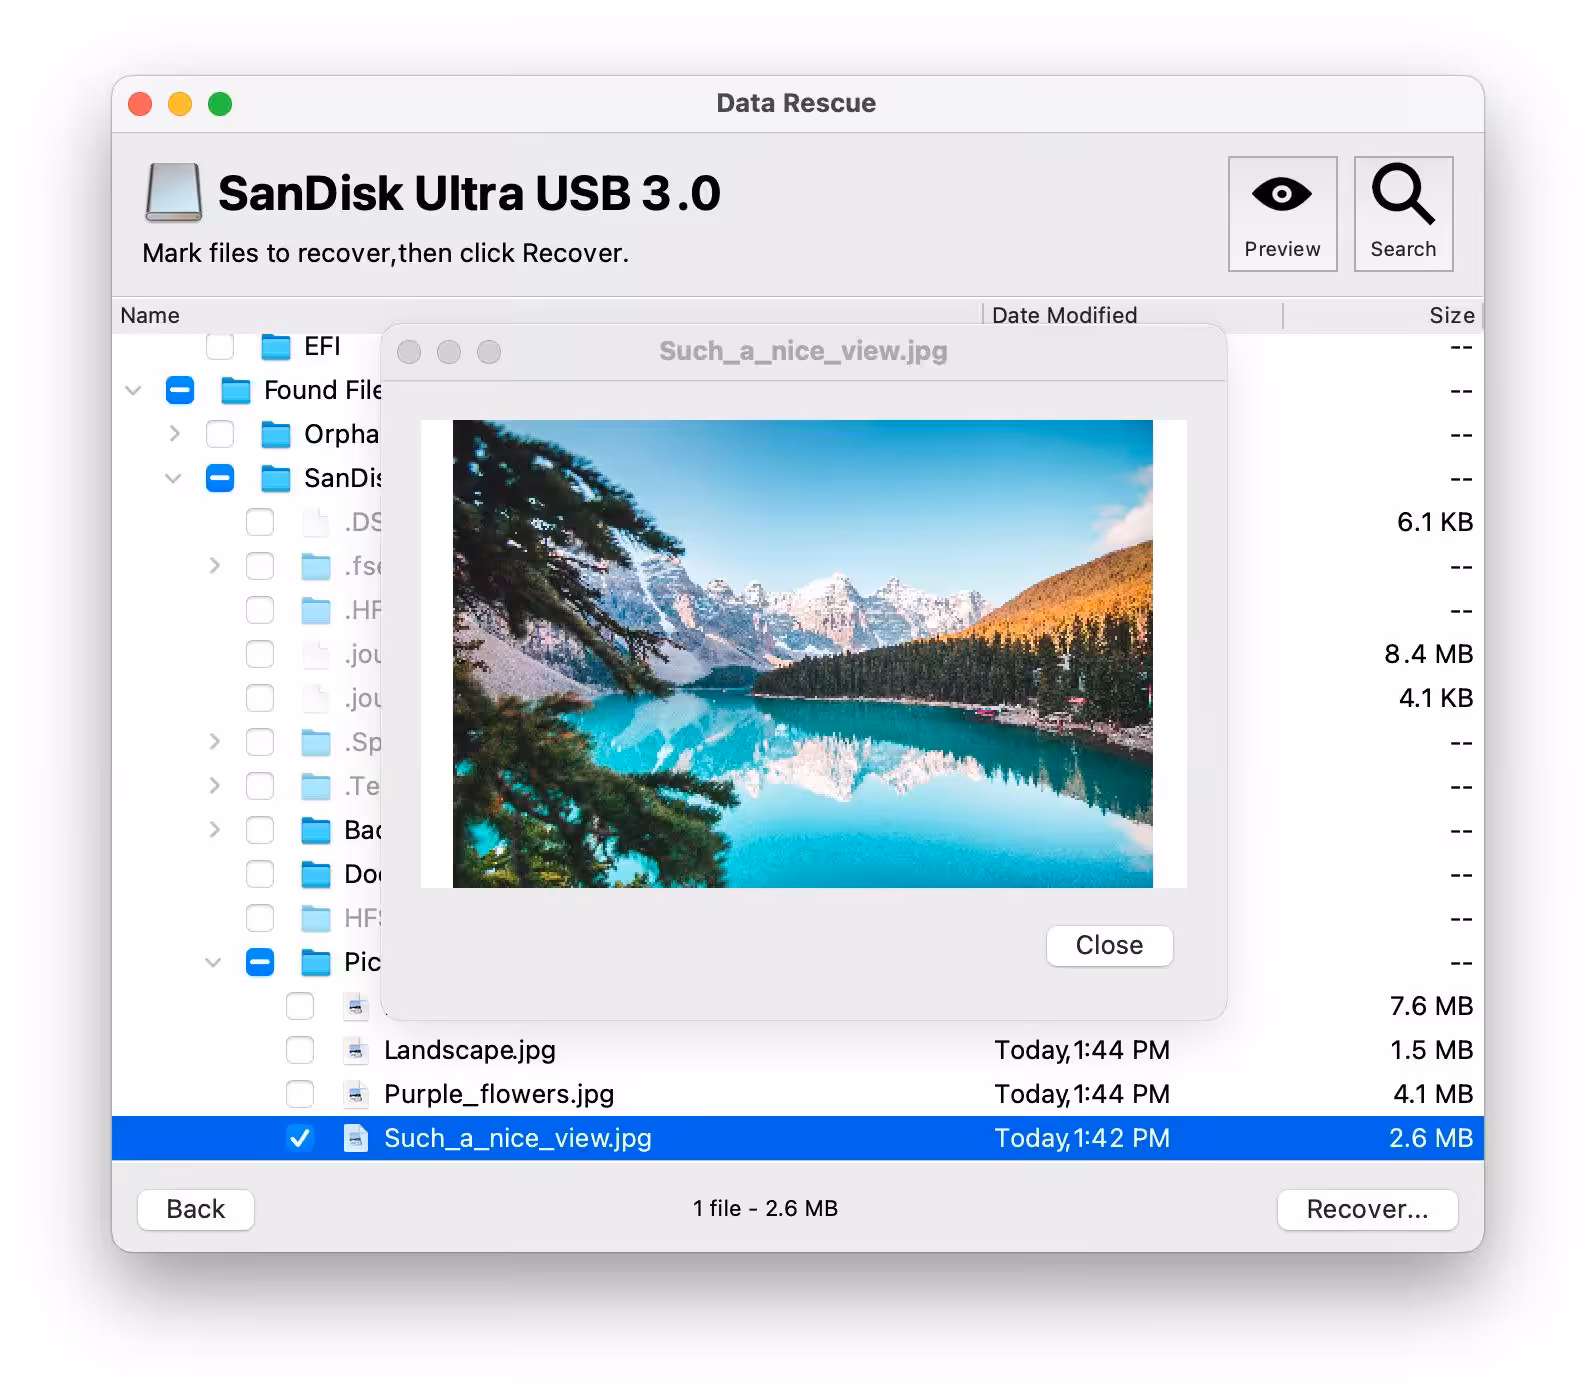Uncheck the Such_a_nice_view.jpg checkbox
This screenshot has height=1400, width=1596.
[x=300, y=1139]
